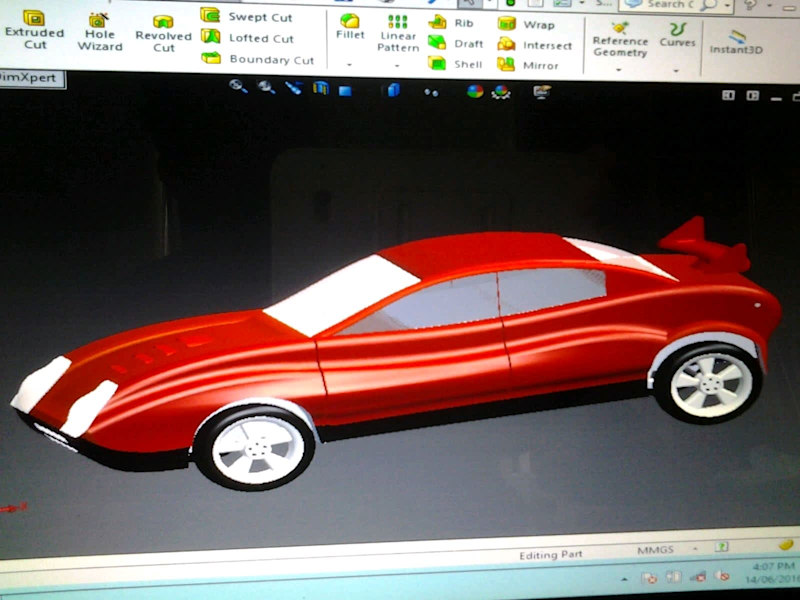Select the Revolved Cut tool
800x600 pixels.
[x=163, y=30]
